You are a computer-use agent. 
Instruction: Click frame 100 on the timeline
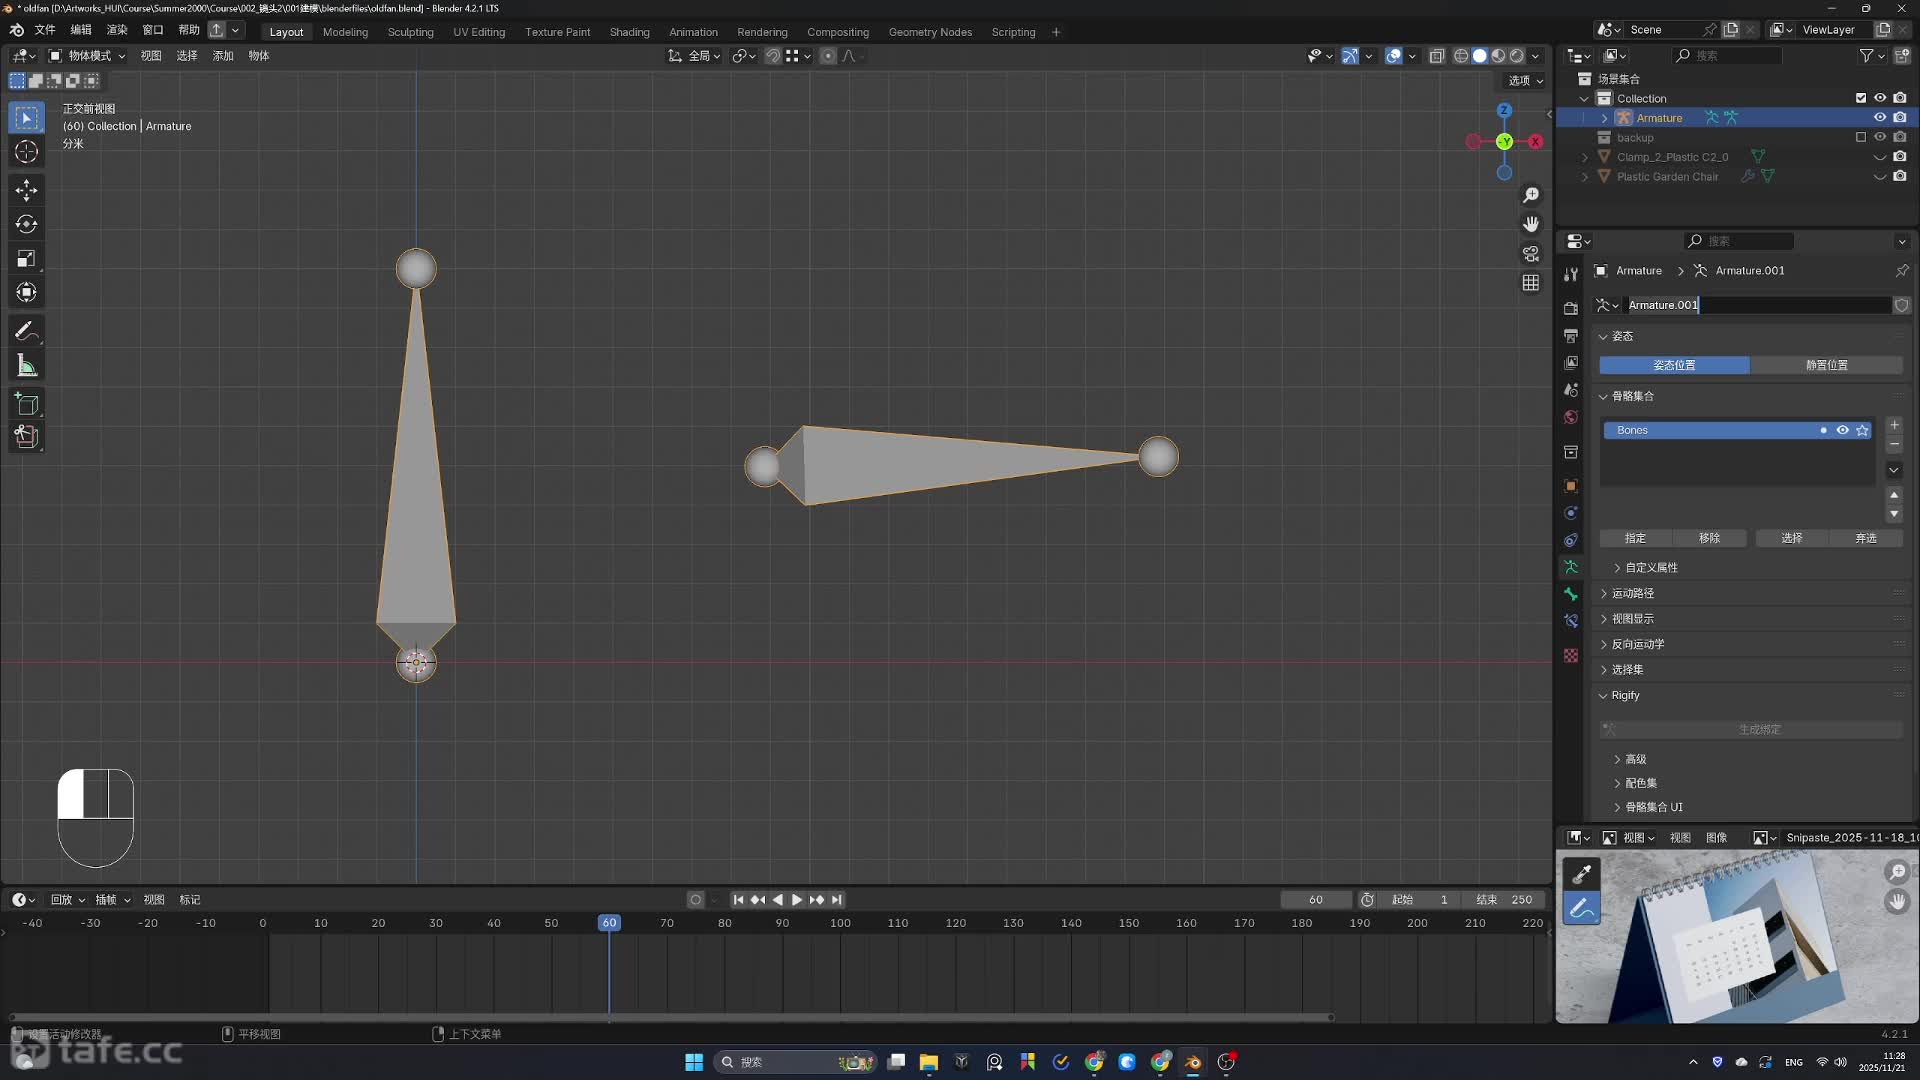point(840,923)
